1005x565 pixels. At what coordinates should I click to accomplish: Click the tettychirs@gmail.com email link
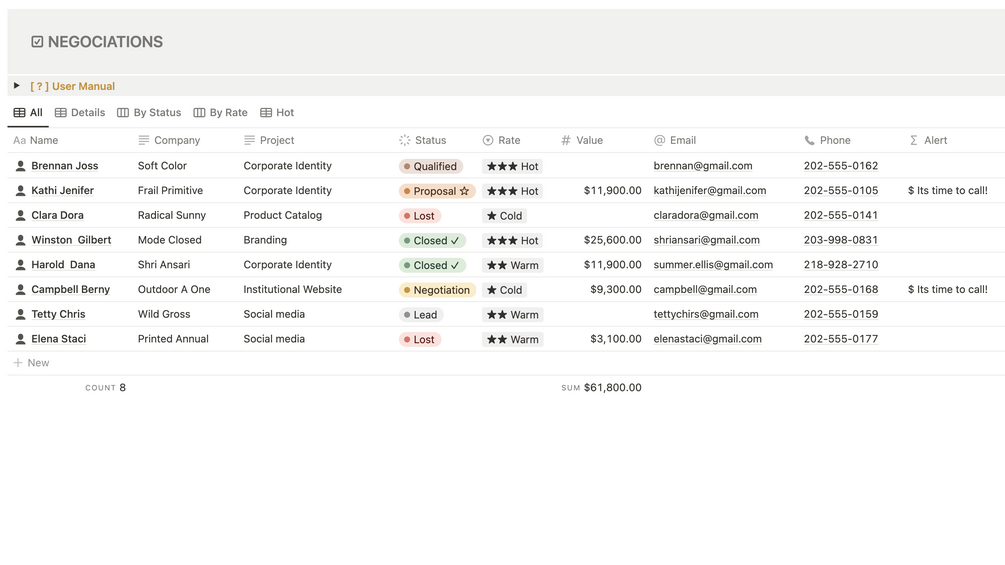pyautogui.click(x=706, y=314)
